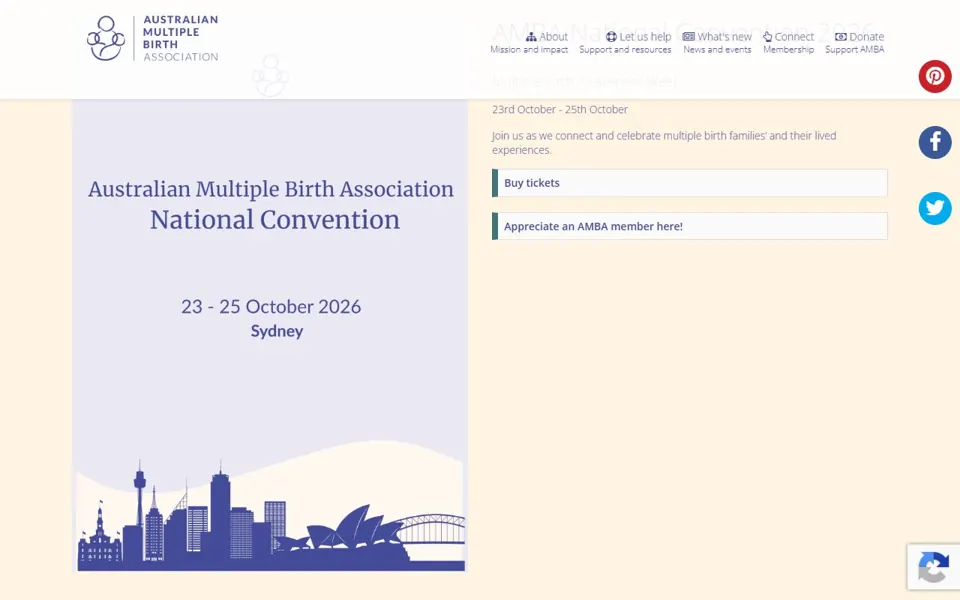
Task: Share the page on Pinterest
Action: click(934, 77)
